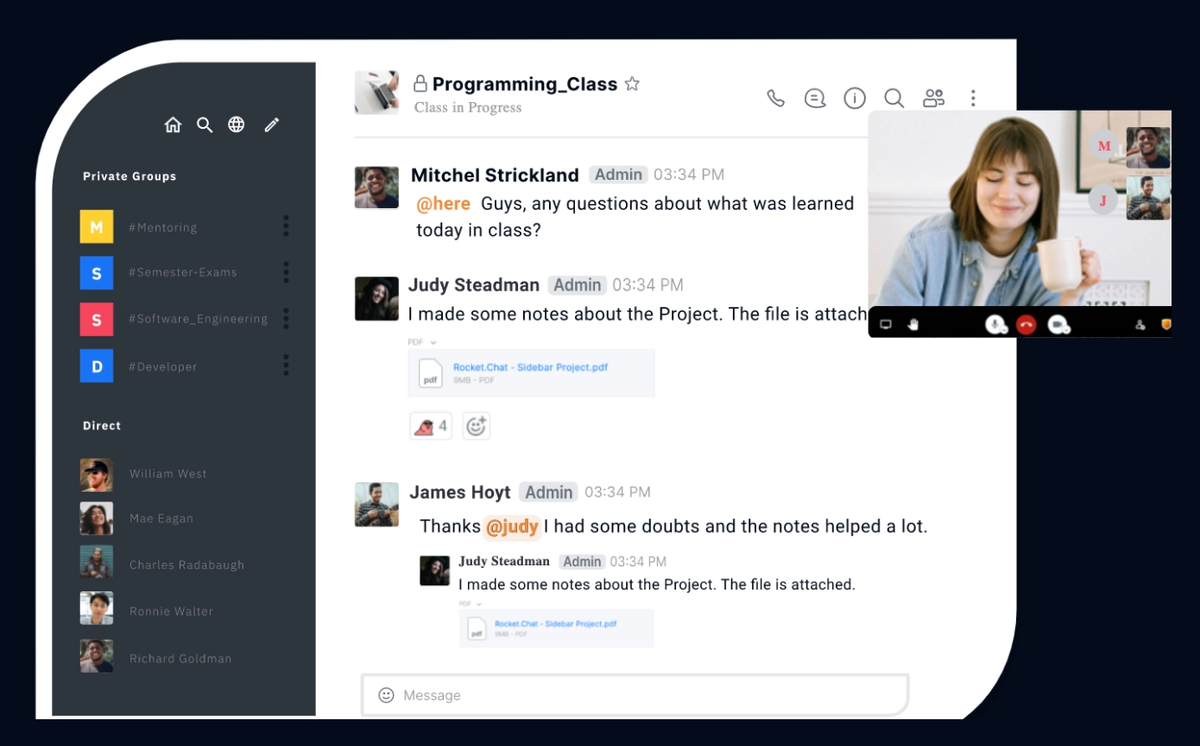Open the members list icon
The height and width of the screenshot is (746, 1200).
click(x=934, y=98)
